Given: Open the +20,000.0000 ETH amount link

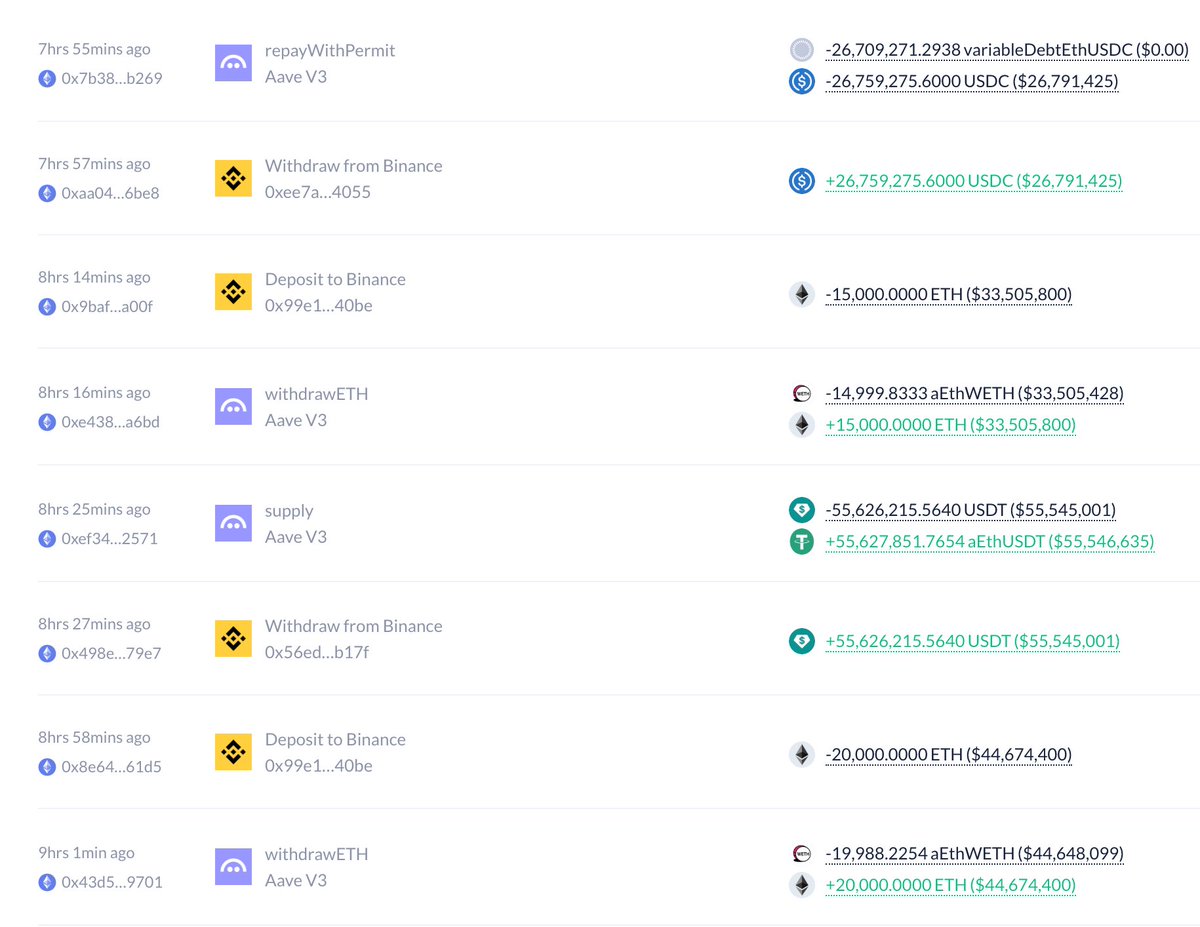Looking at the screenshot, I should 951,885.
